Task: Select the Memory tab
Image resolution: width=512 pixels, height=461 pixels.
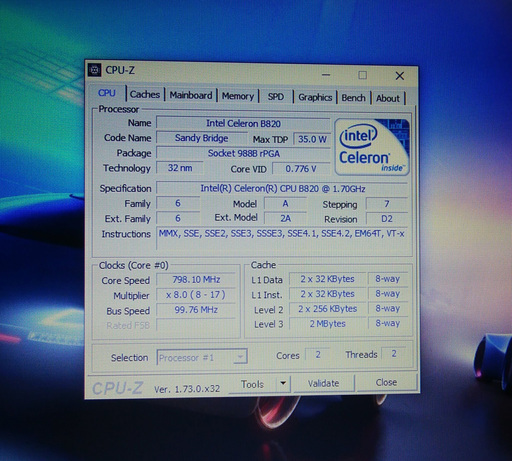Action: (x=238, y=96)
